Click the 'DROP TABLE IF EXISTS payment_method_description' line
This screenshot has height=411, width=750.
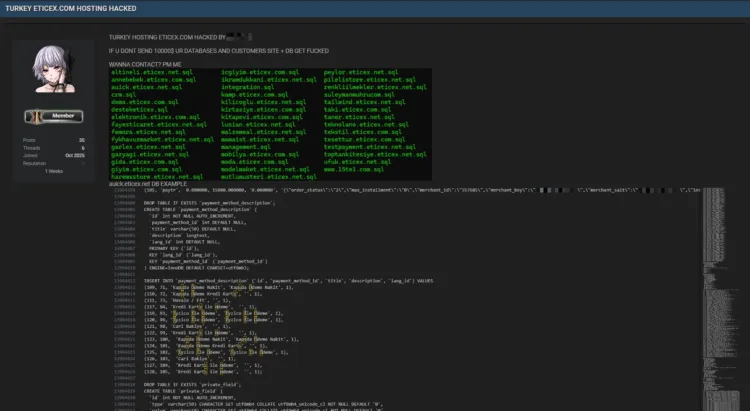(x=210, y=203)
